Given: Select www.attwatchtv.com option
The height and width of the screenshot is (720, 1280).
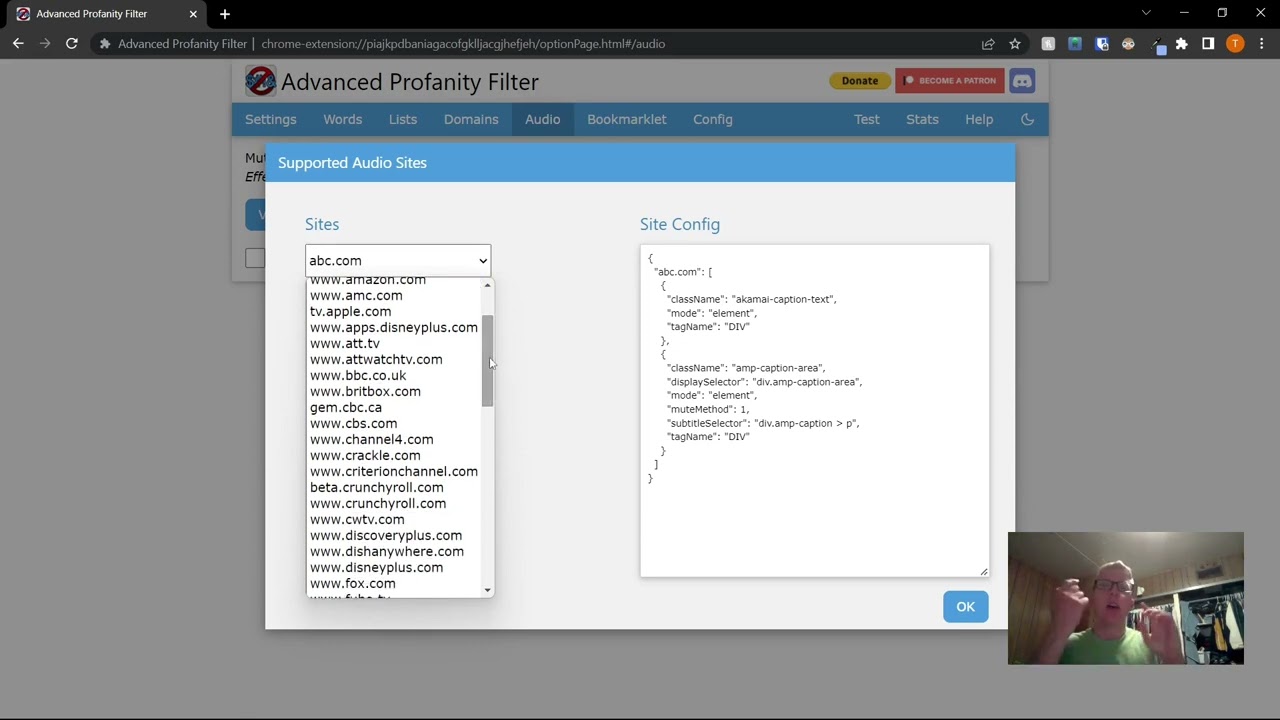Looking at the screenshot, I should (394, 360).
